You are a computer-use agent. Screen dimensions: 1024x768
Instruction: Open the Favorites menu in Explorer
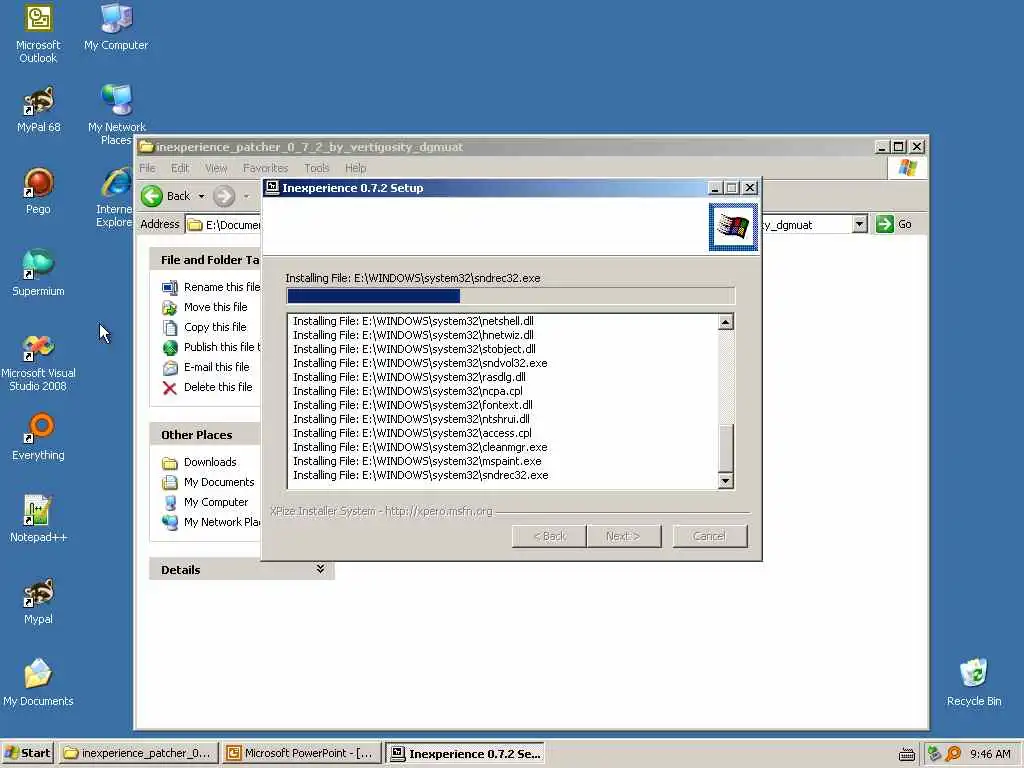pos(265,168)
